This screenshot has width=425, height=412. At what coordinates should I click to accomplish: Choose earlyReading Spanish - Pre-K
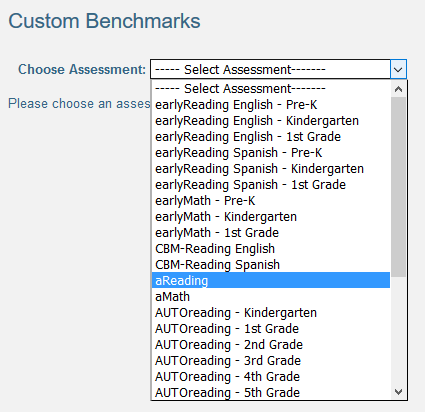pos(271,153)
